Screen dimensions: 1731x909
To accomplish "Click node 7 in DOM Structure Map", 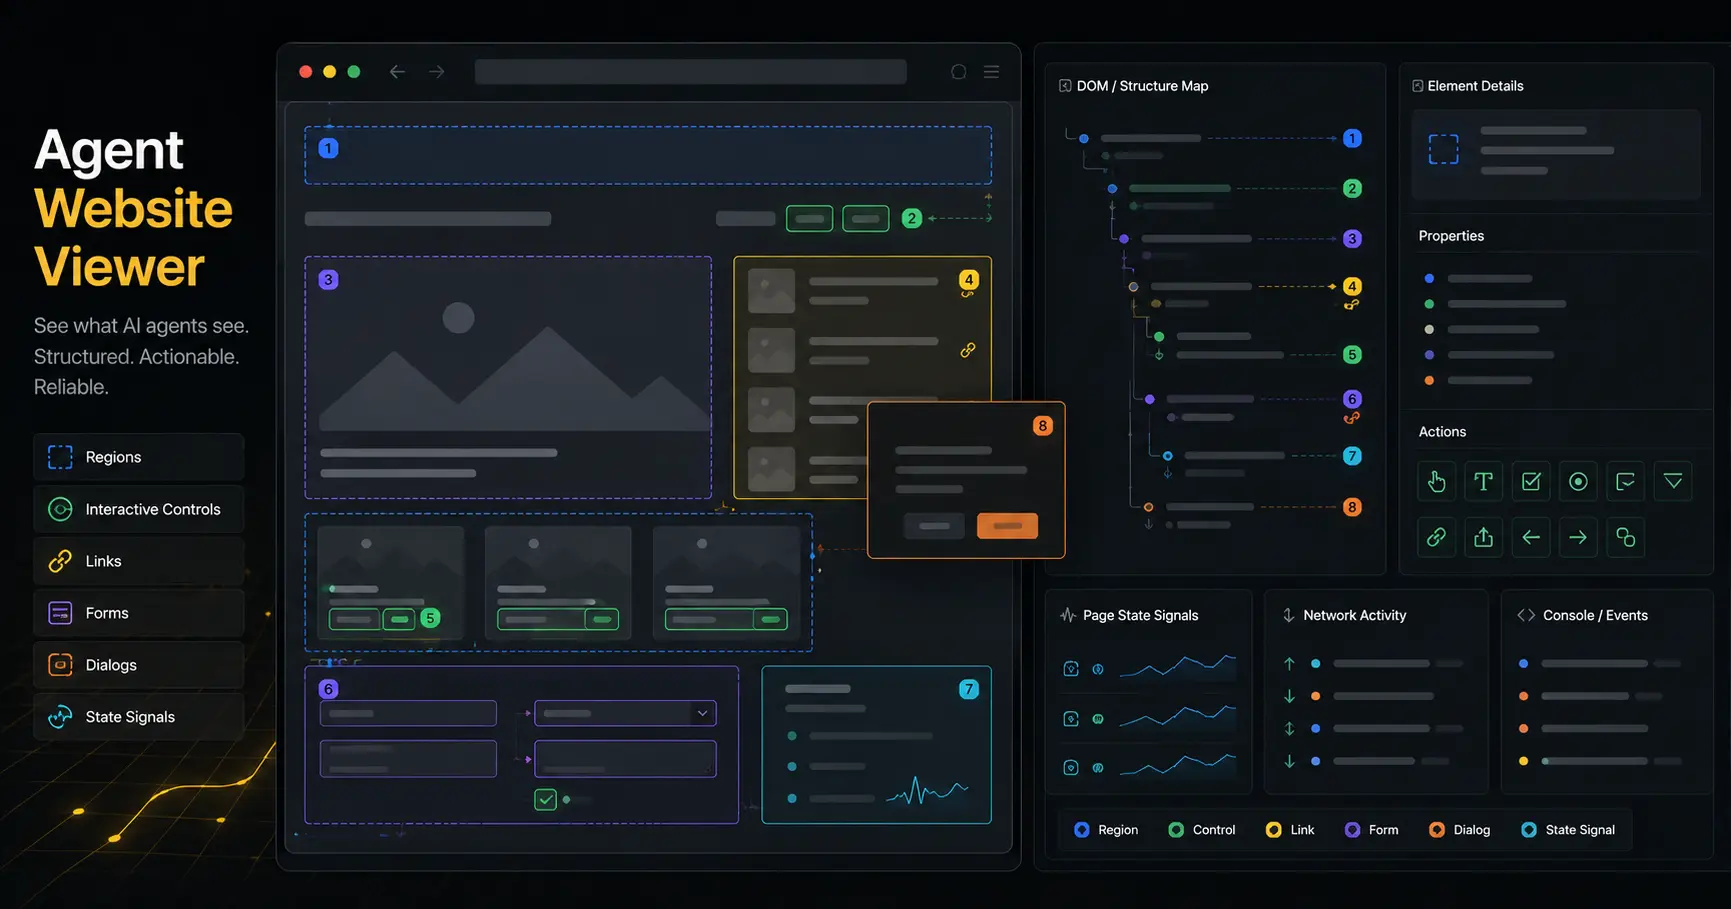I will (1352, 456).
